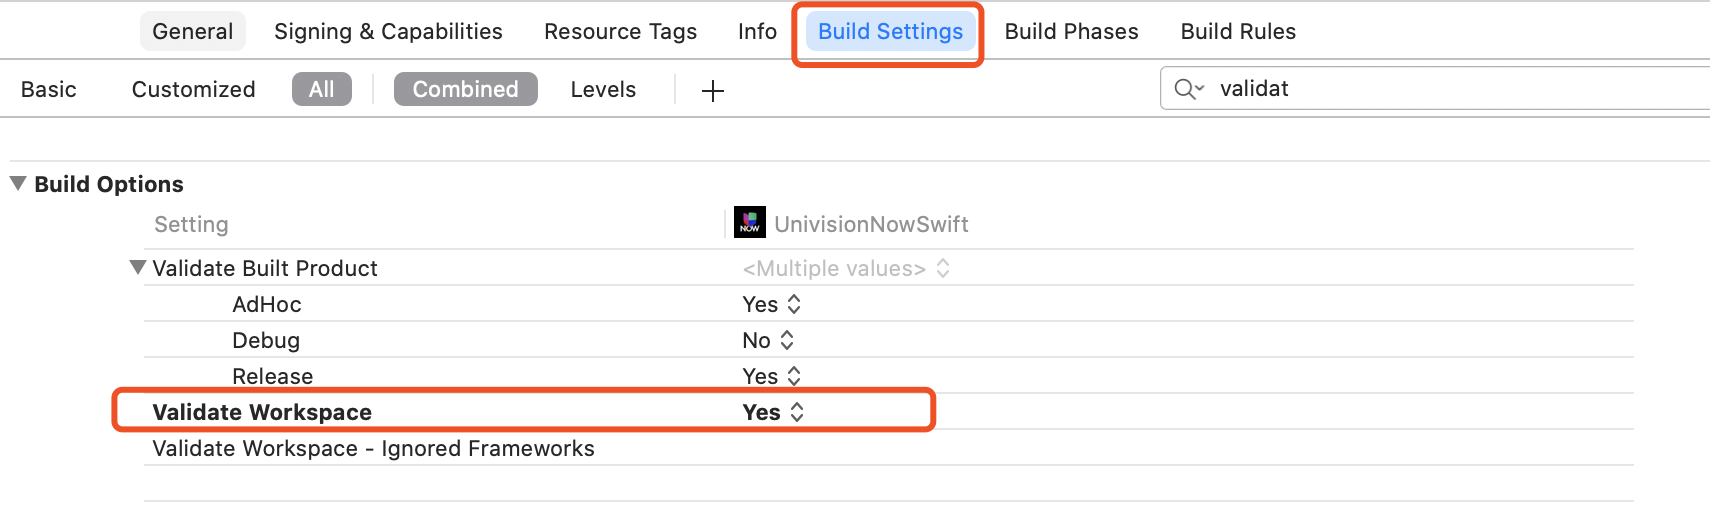Open the Release Yes value popup
1710x512 pixels.
[771, 376]
